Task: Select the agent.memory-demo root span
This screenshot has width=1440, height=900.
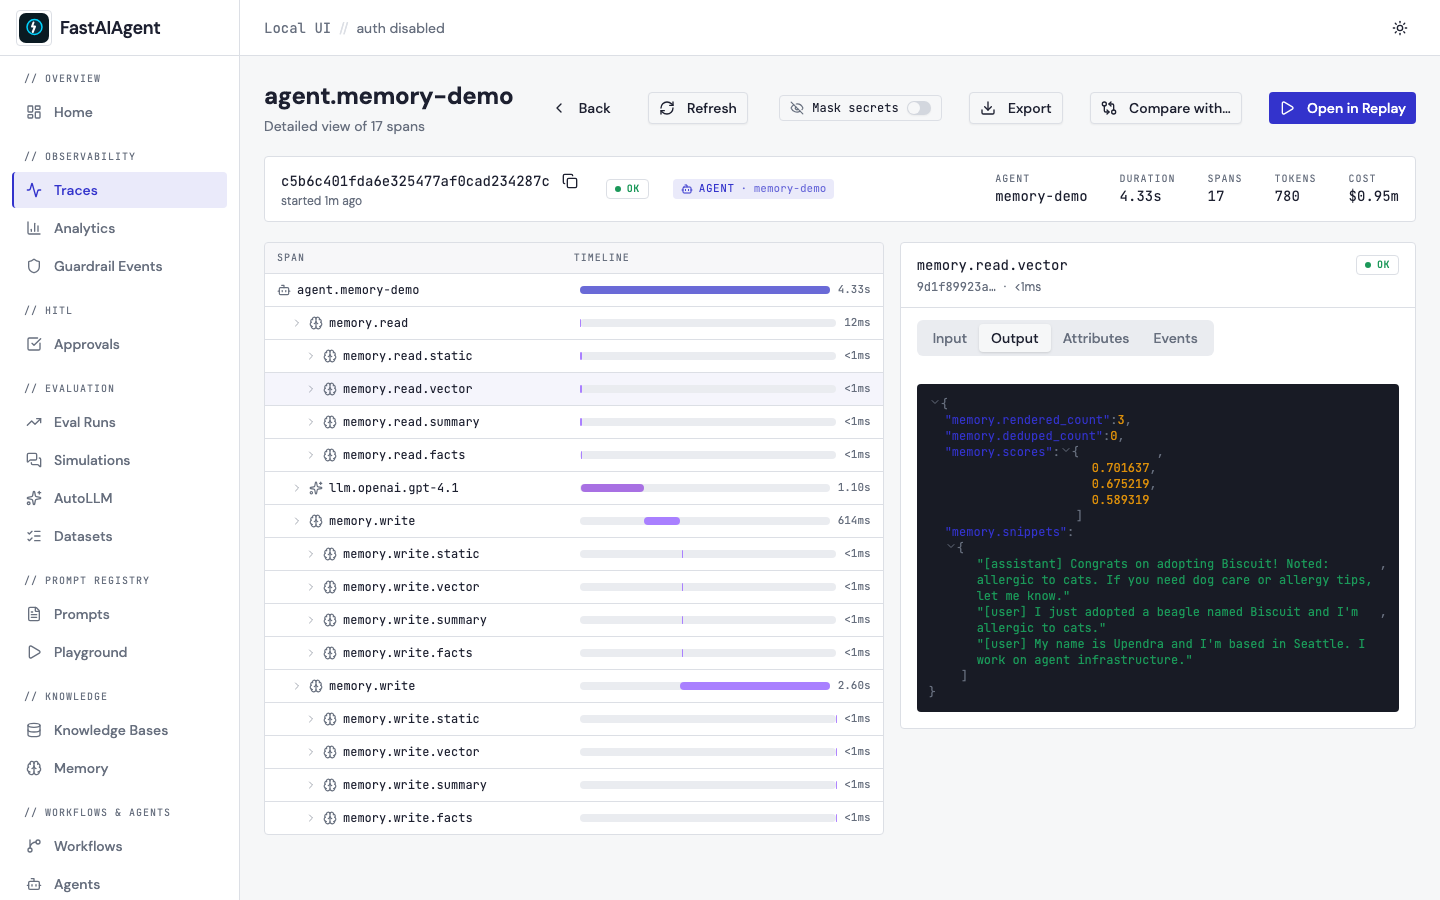Action: pyautogui.click(x=574, y=290)
